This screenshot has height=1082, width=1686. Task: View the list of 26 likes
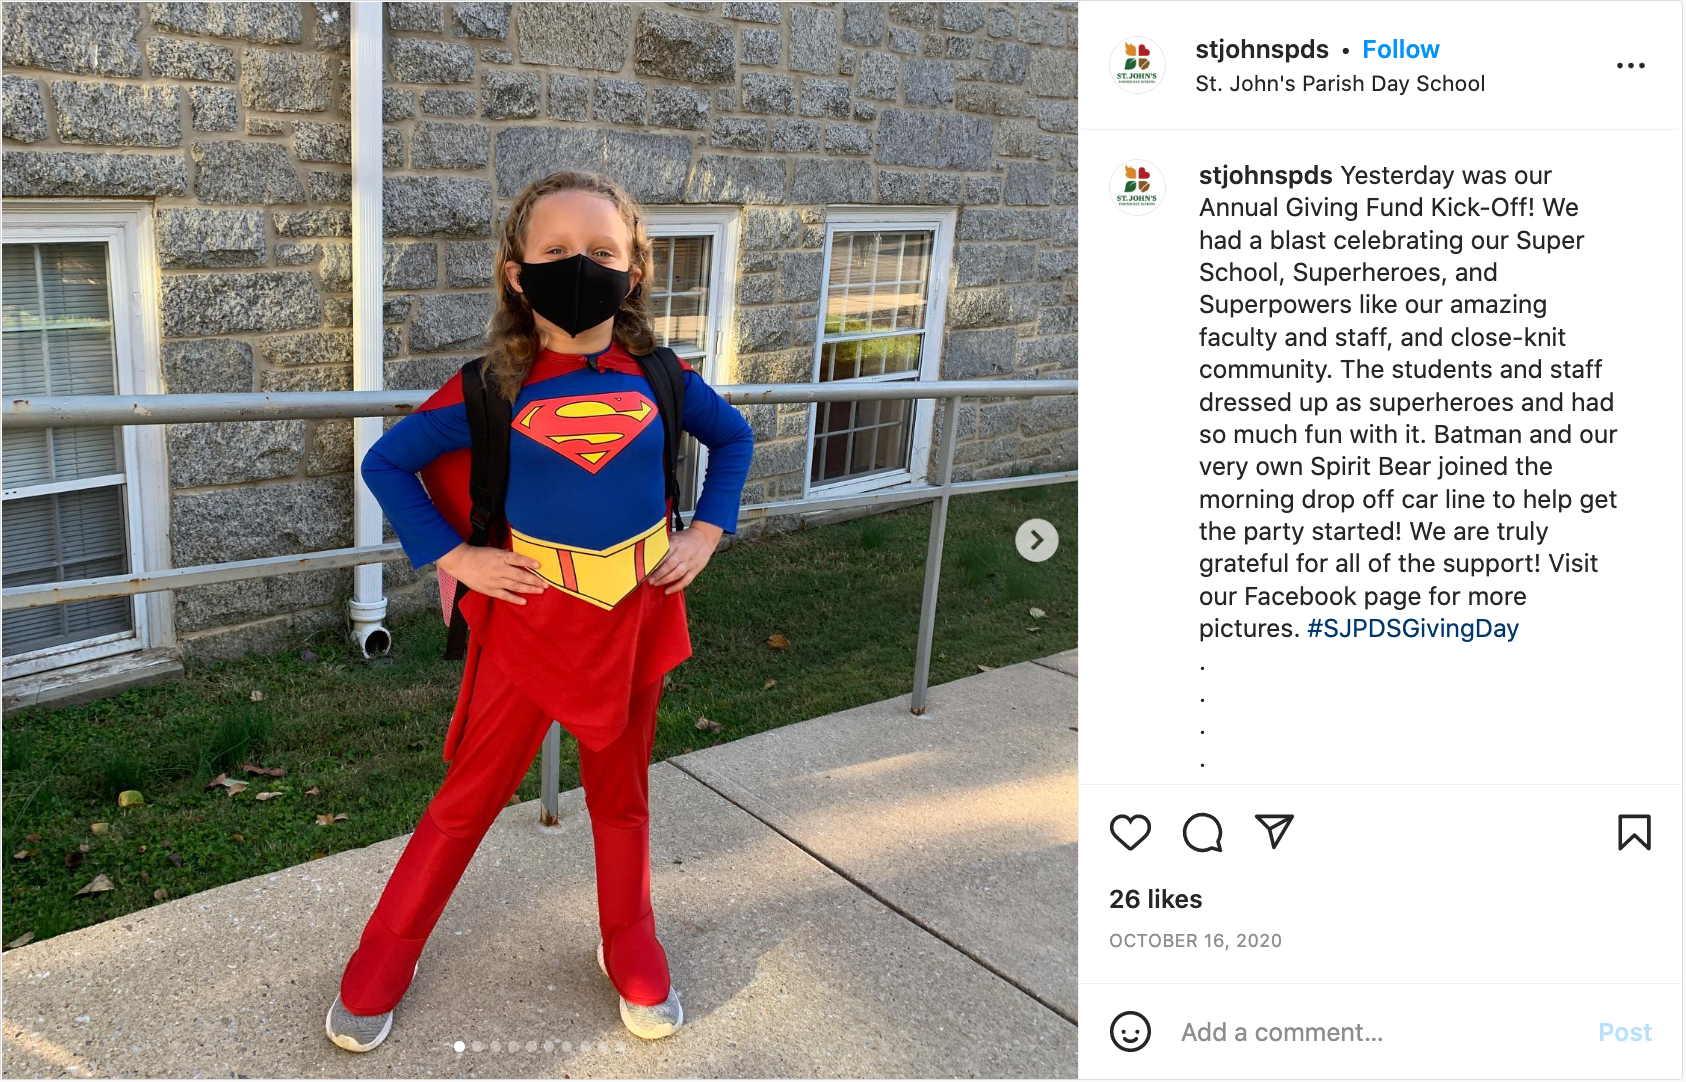[x=1155, y=899]
